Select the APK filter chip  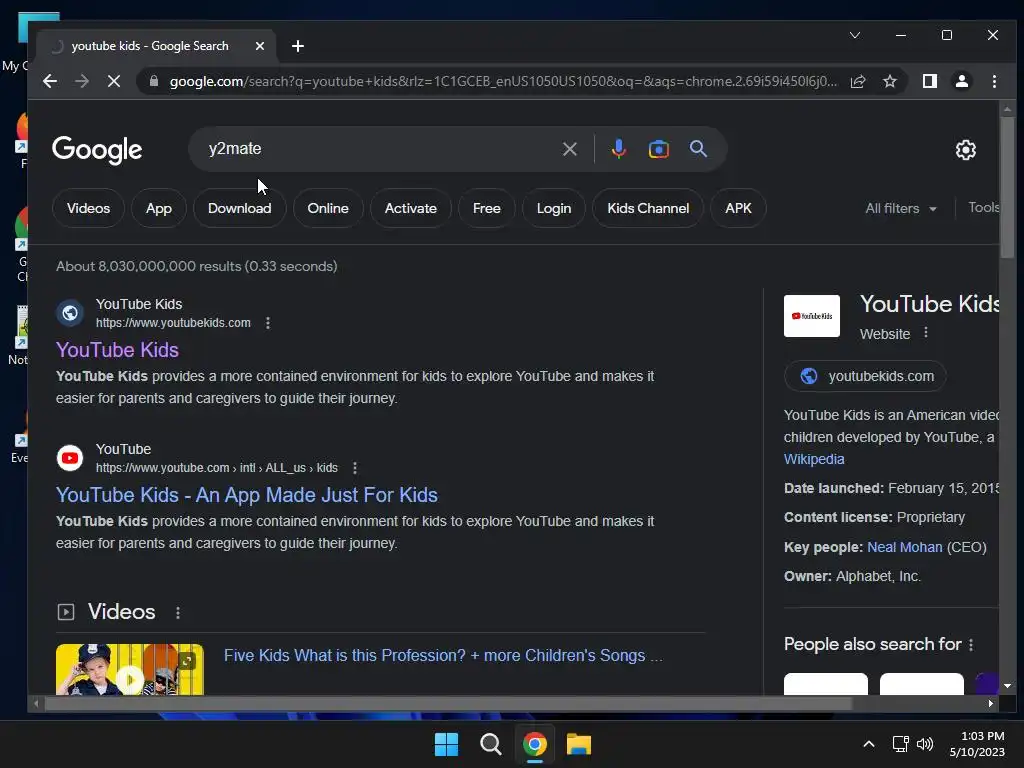tap(738, 208)
